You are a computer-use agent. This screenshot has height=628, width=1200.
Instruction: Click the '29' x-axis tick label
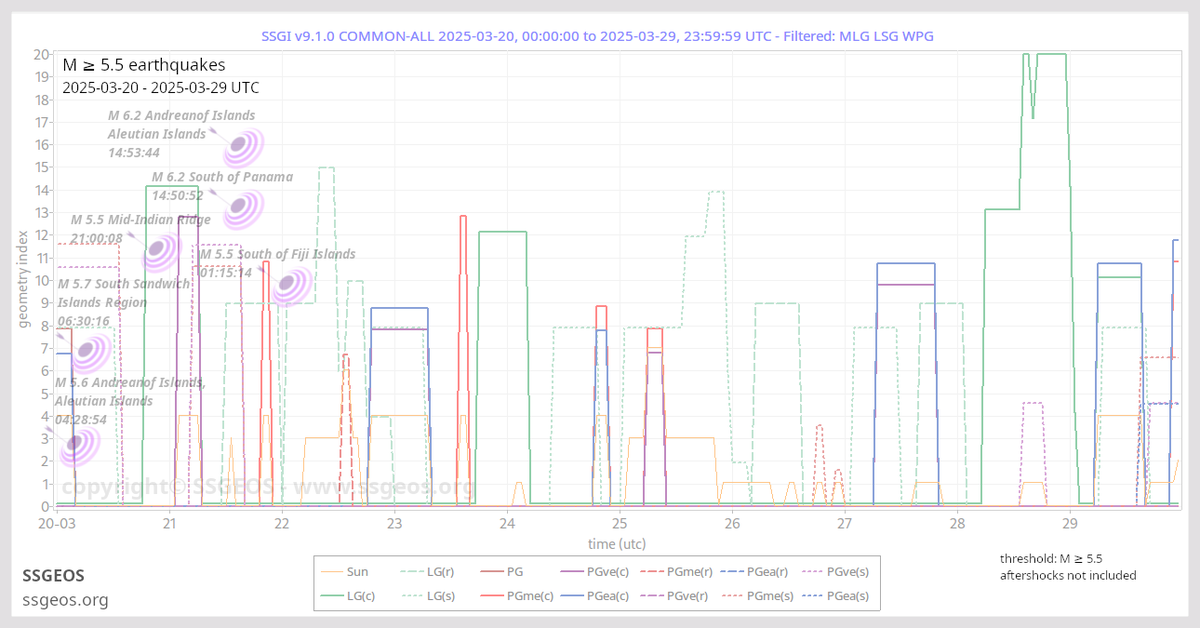(x=1069, y=523)
